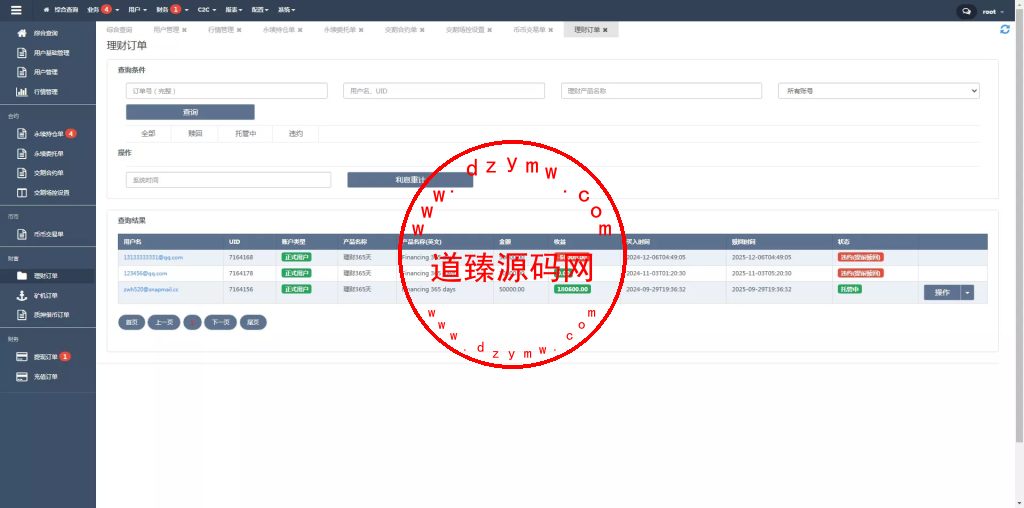Select the 违约 filter tab
The image size is (1024, 508).
click(x=296, y=133)
